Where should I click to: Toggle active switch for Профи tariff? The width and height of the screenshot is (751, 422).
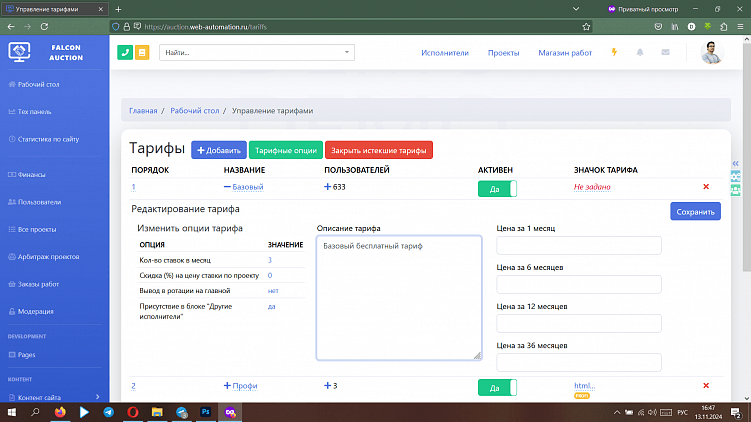tap(497, 387)
